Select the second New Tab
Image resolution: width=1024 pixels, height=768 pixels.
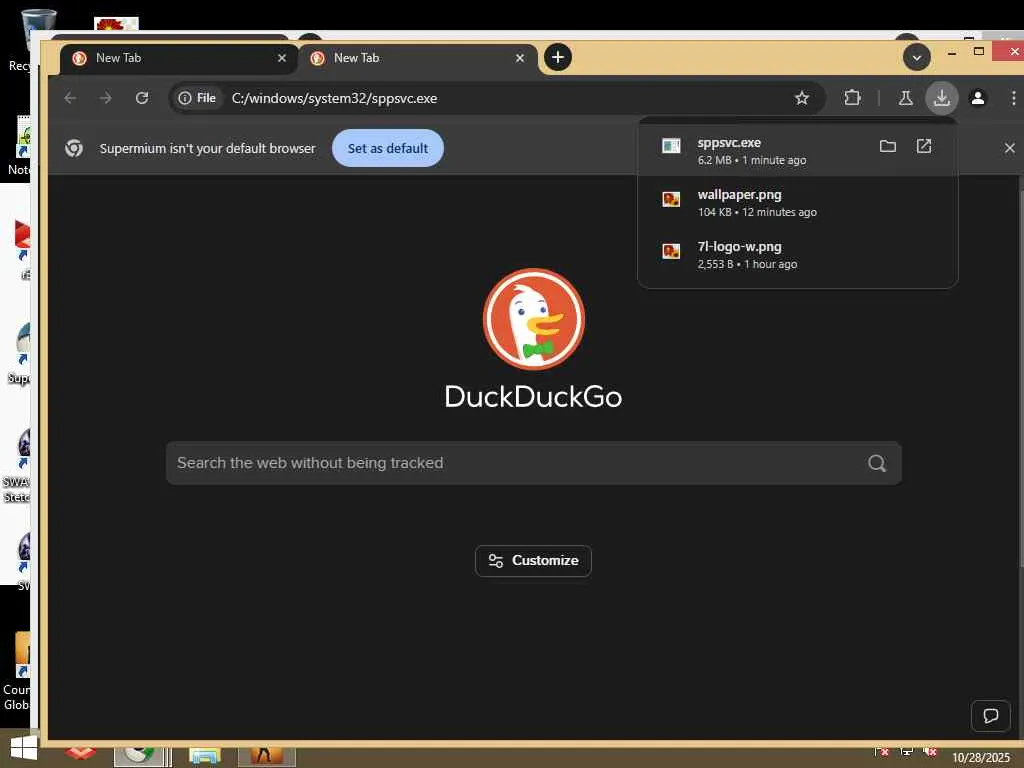[418, 58]
